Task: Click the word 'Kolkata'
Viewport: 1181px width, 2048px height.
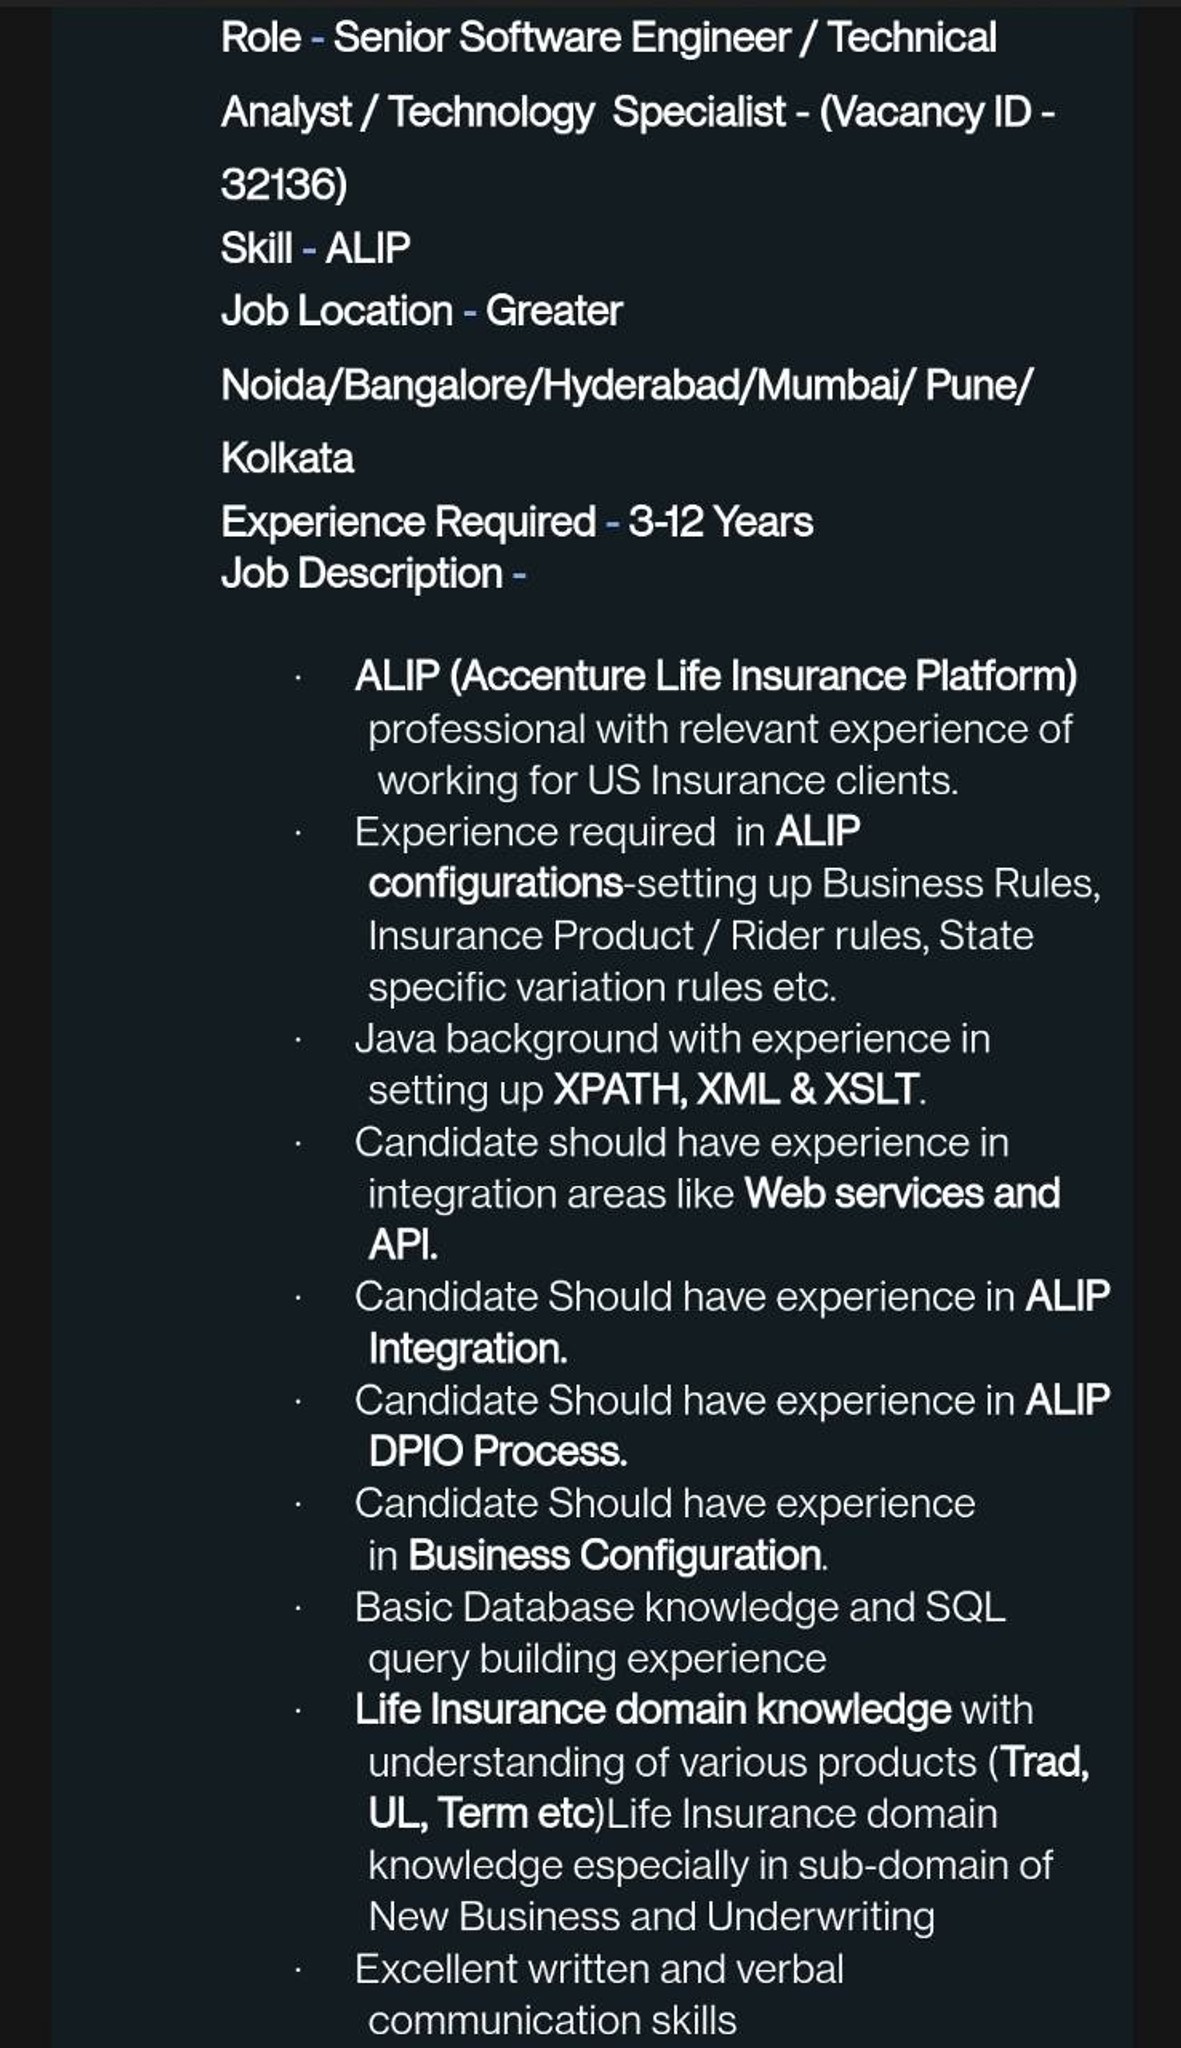Action: (x=287, y=458)
